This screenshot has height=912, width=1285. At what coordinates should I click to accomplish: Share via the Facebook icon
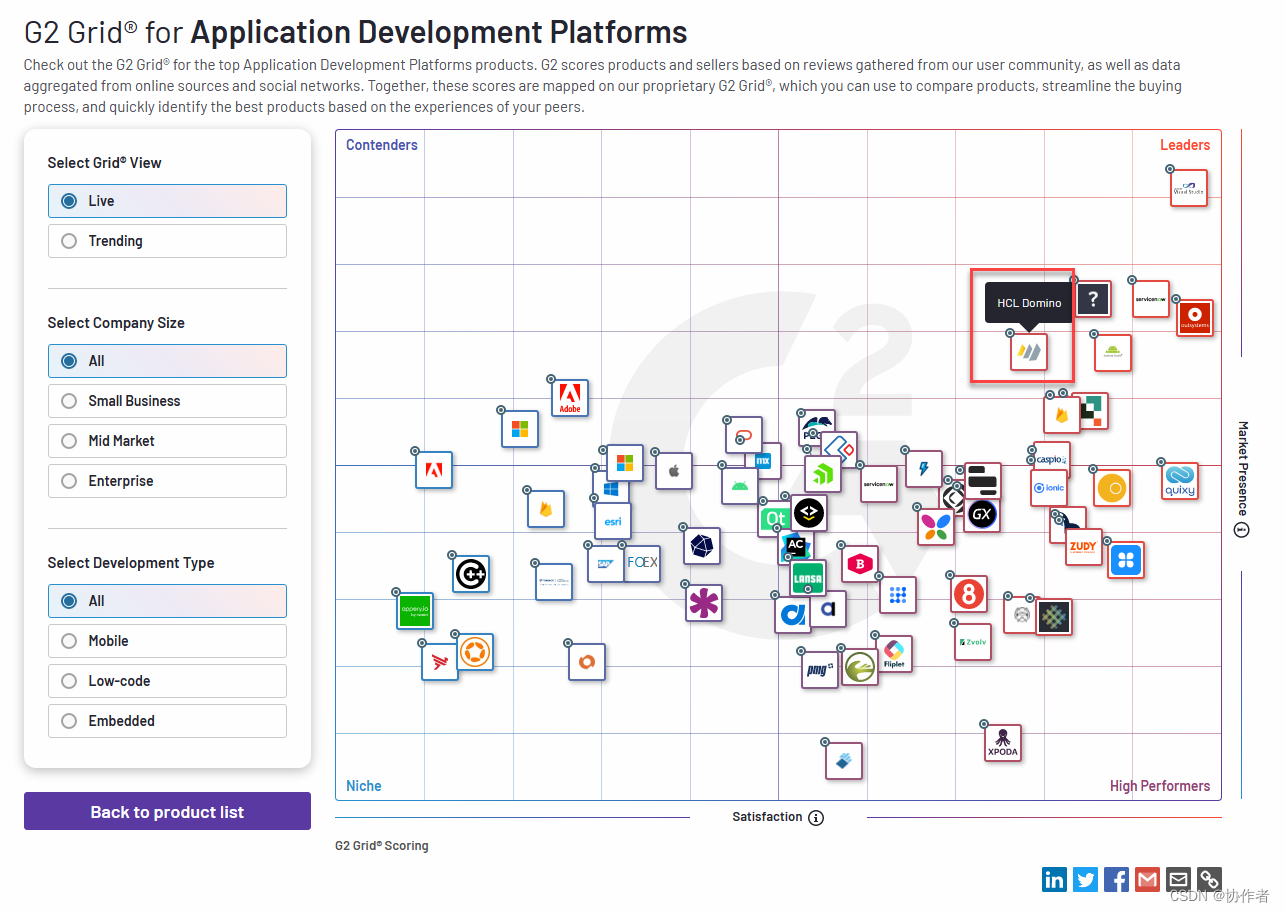click(x=1116, y=879)
